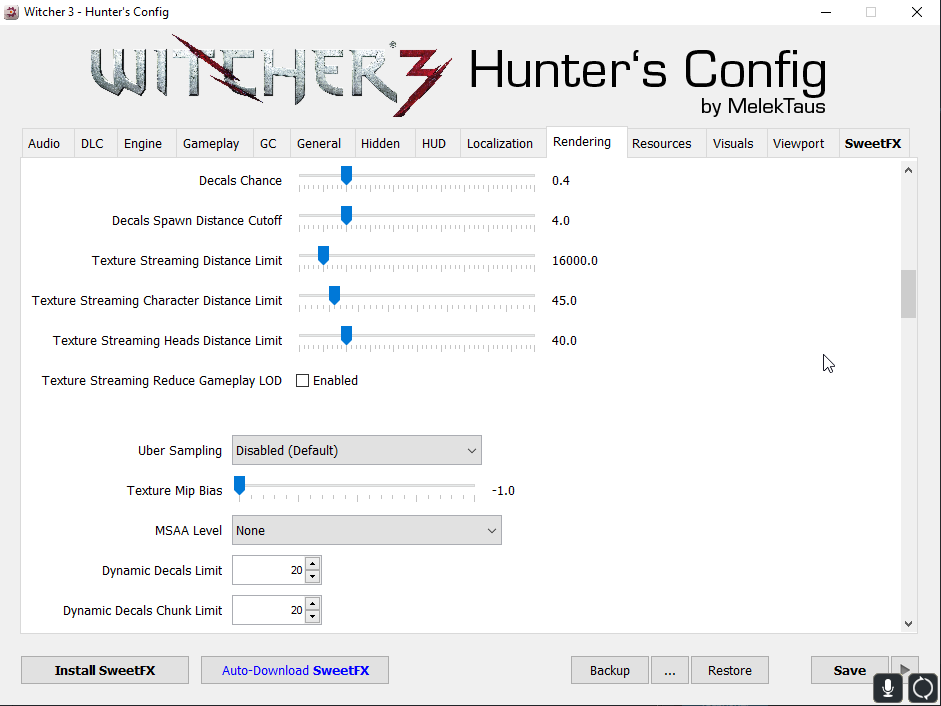Open the SweetFX tab
This screenshot has height=706, width=941.
click(873, 143)
